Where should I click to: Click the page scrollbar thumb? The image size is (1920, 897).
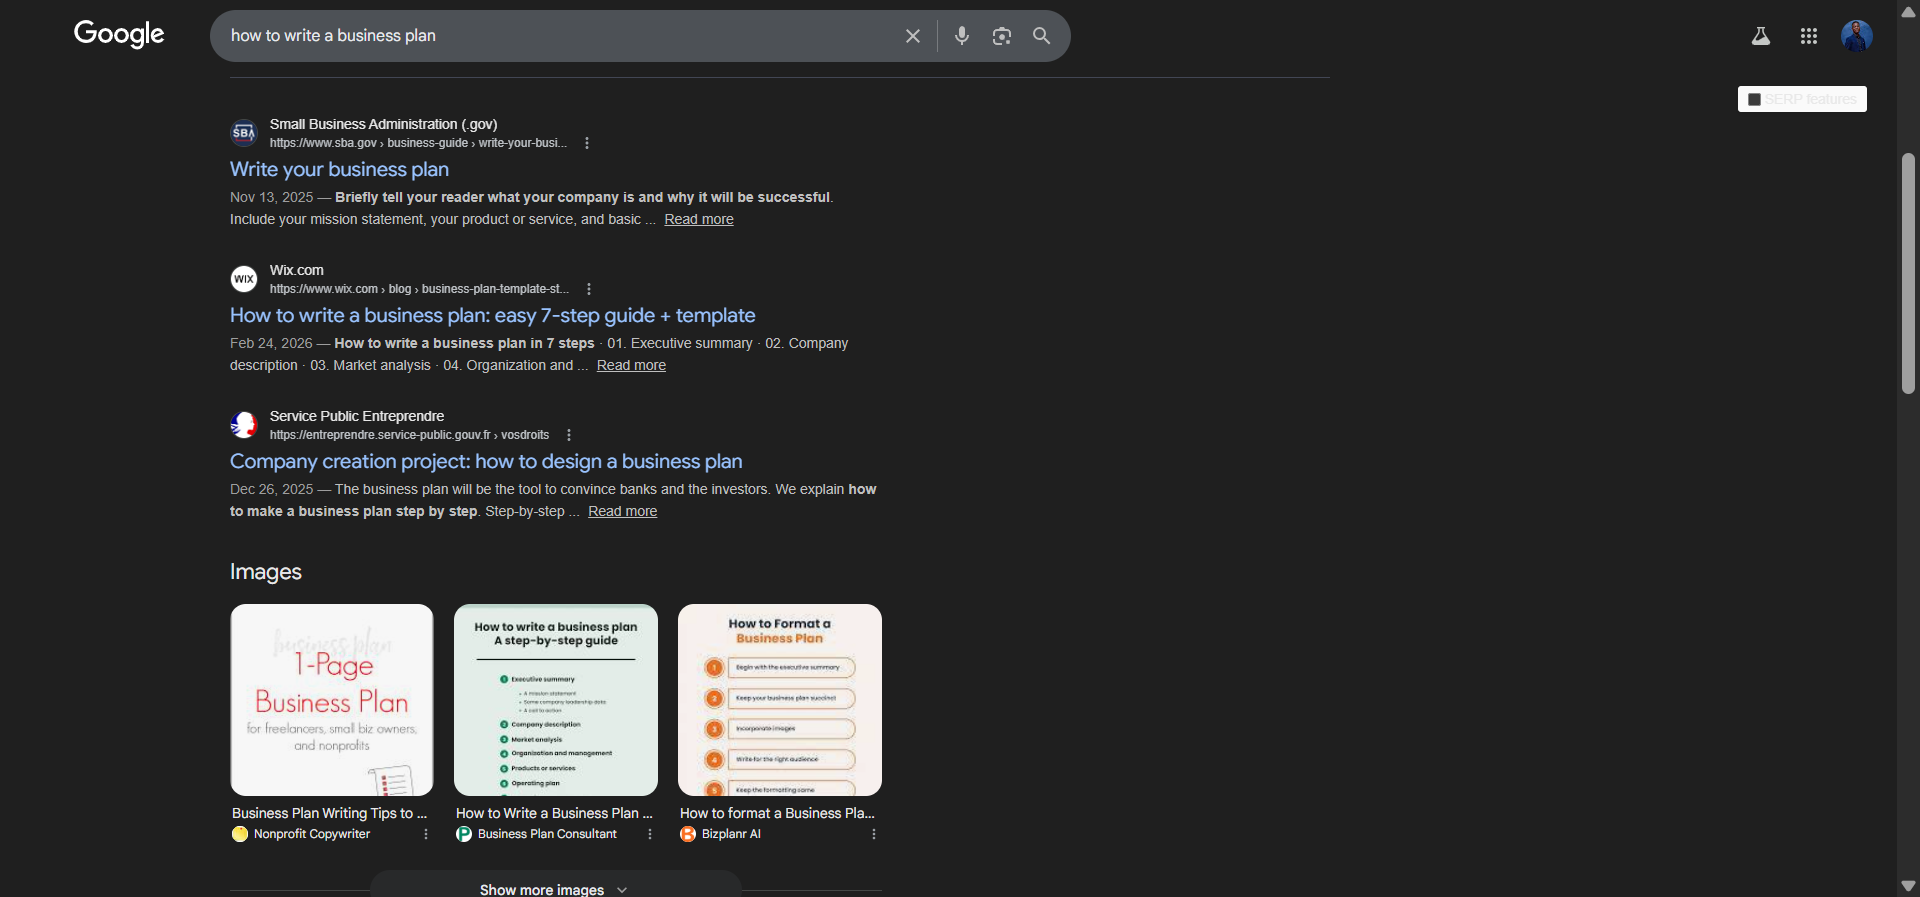tap(1908, 273)
